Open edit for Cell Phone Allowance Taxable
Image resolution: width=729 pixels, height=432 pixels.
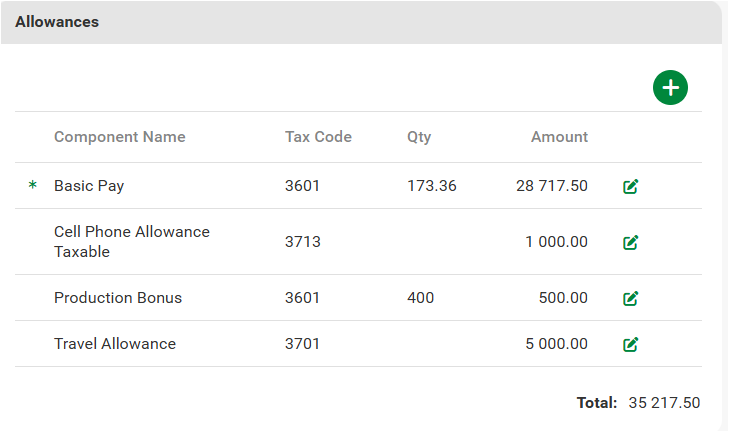pos(630,242)
